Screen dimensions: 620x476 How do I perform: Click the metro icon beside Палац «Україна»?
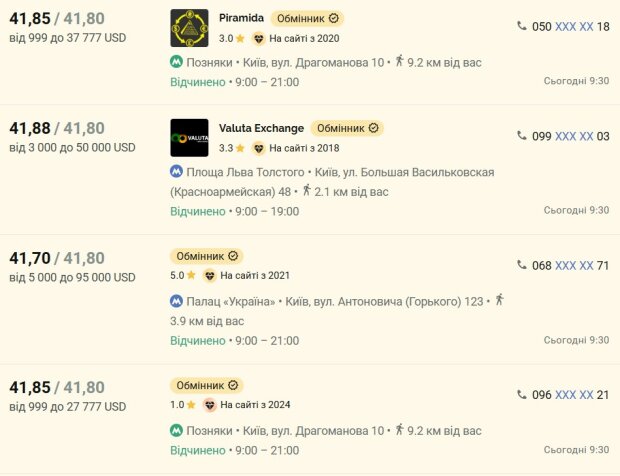(x=176, y=301)
